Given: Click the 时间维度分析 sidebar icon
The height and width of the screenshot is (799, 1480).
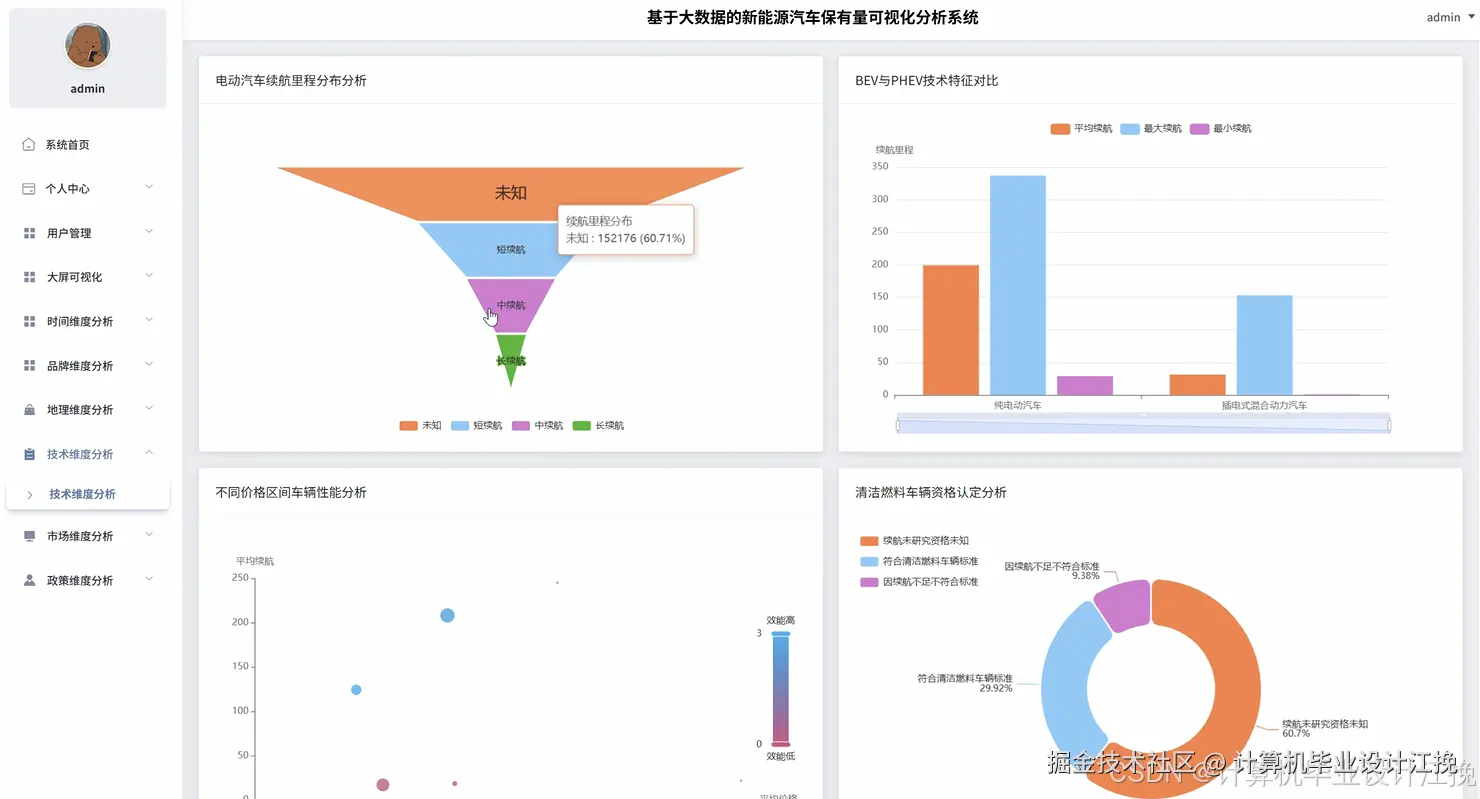Looking at the screenshot, I should (28, 321).
